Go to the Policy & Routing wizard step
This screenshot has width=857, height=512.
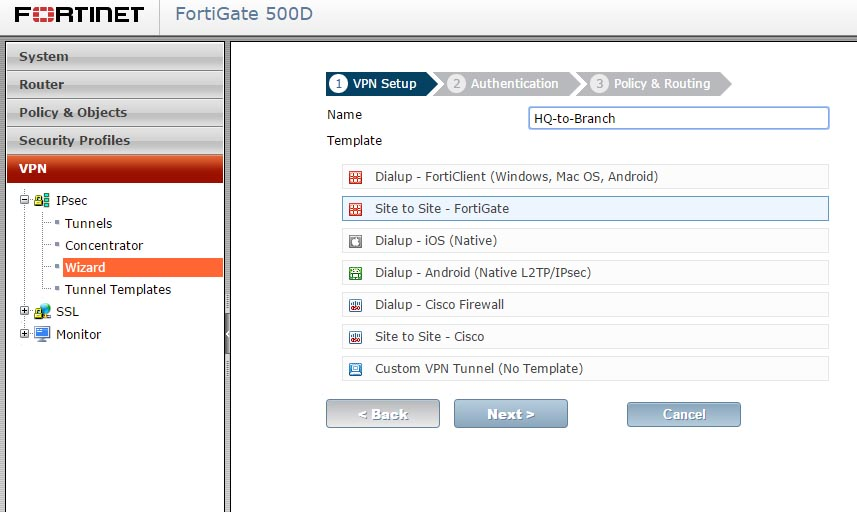[656, 84]
